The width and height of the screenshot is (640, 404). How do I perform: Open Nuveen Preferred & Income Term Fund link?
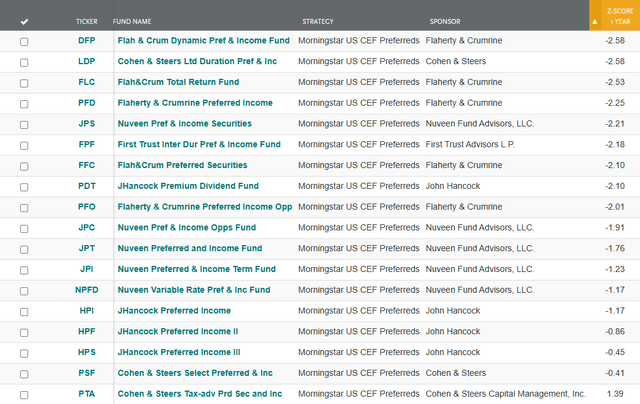[197, 269]
